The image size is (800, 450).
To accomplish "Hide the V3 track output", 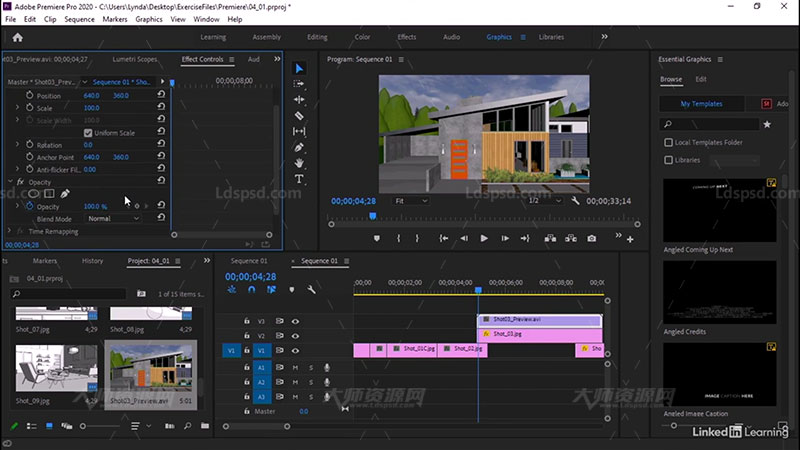I will [295, 321].
